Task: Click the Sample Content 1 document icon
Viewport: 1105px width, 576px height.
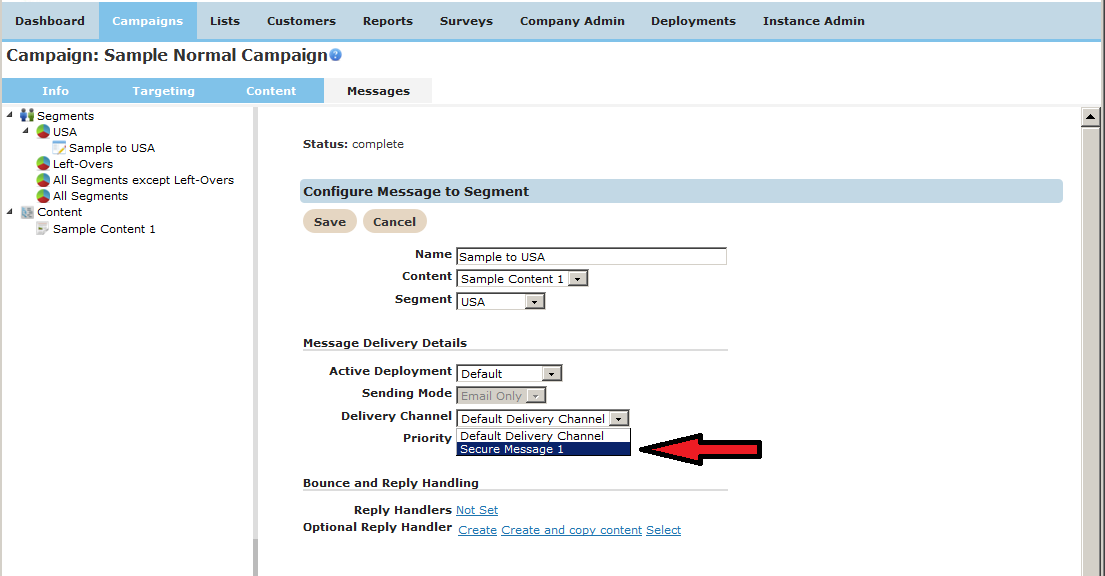Action: 43,229
